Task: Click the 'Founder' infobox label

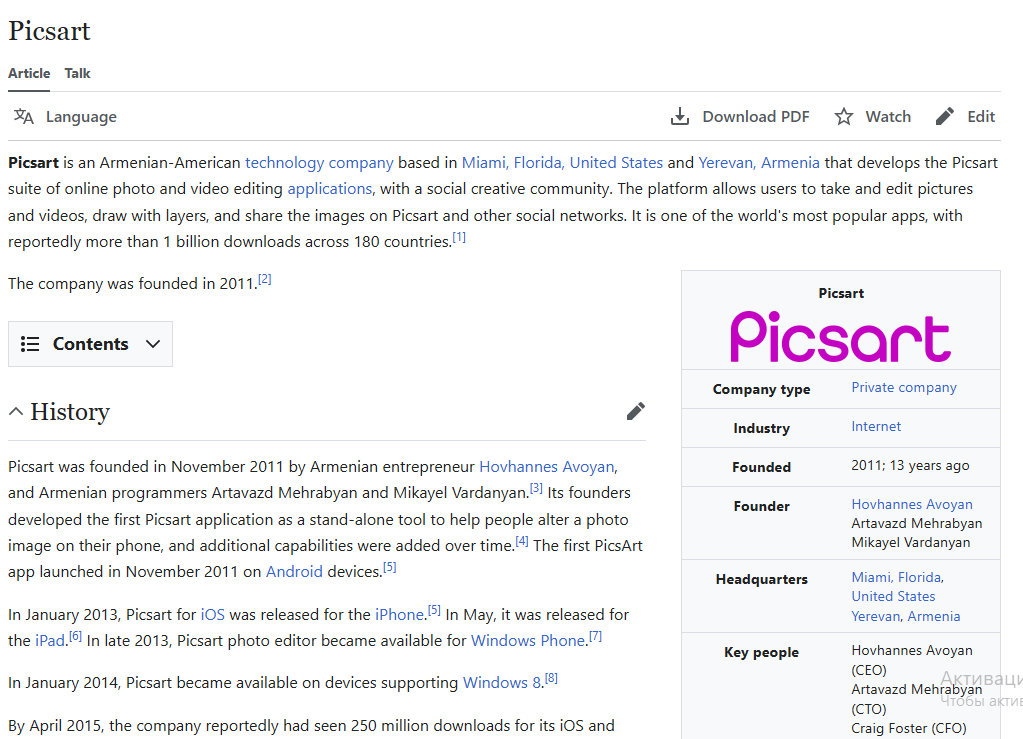Action: [761, 507]
